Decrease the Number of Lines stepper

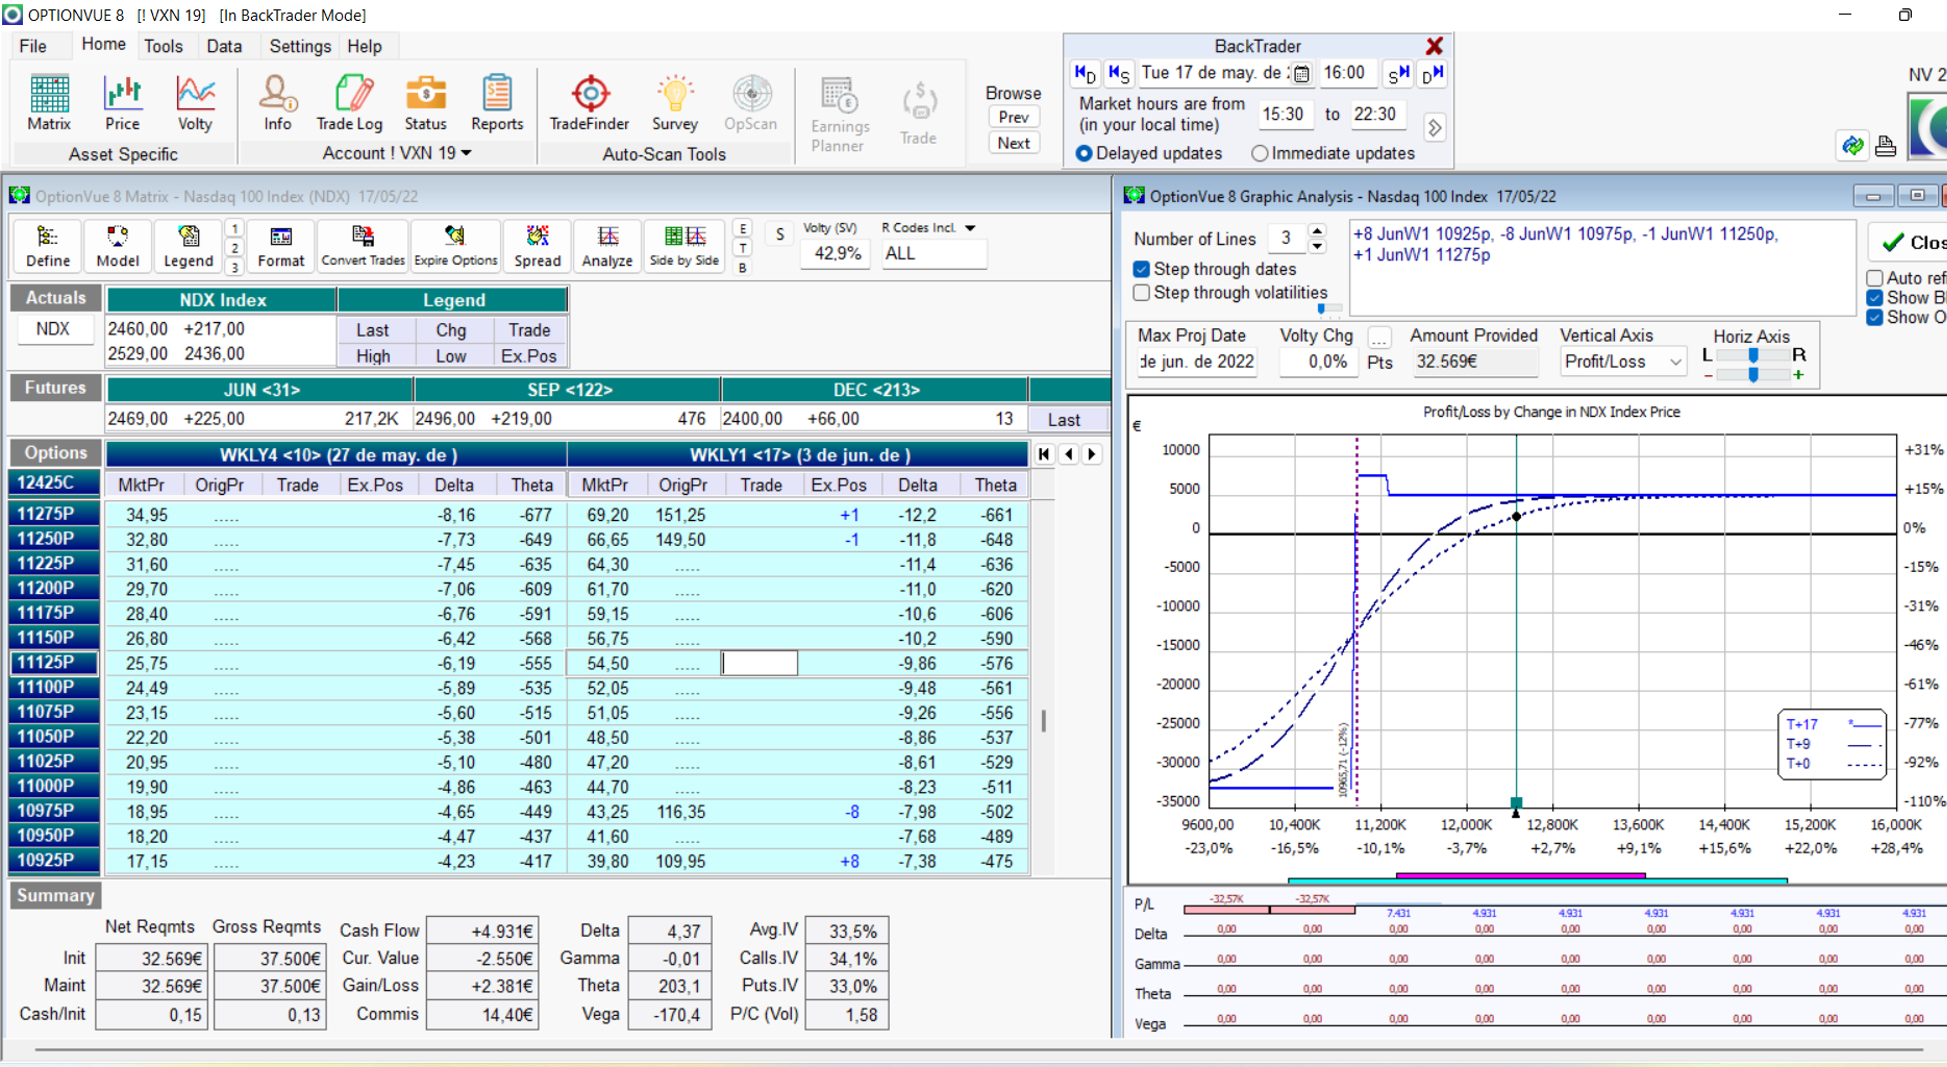coord(1317,246)
